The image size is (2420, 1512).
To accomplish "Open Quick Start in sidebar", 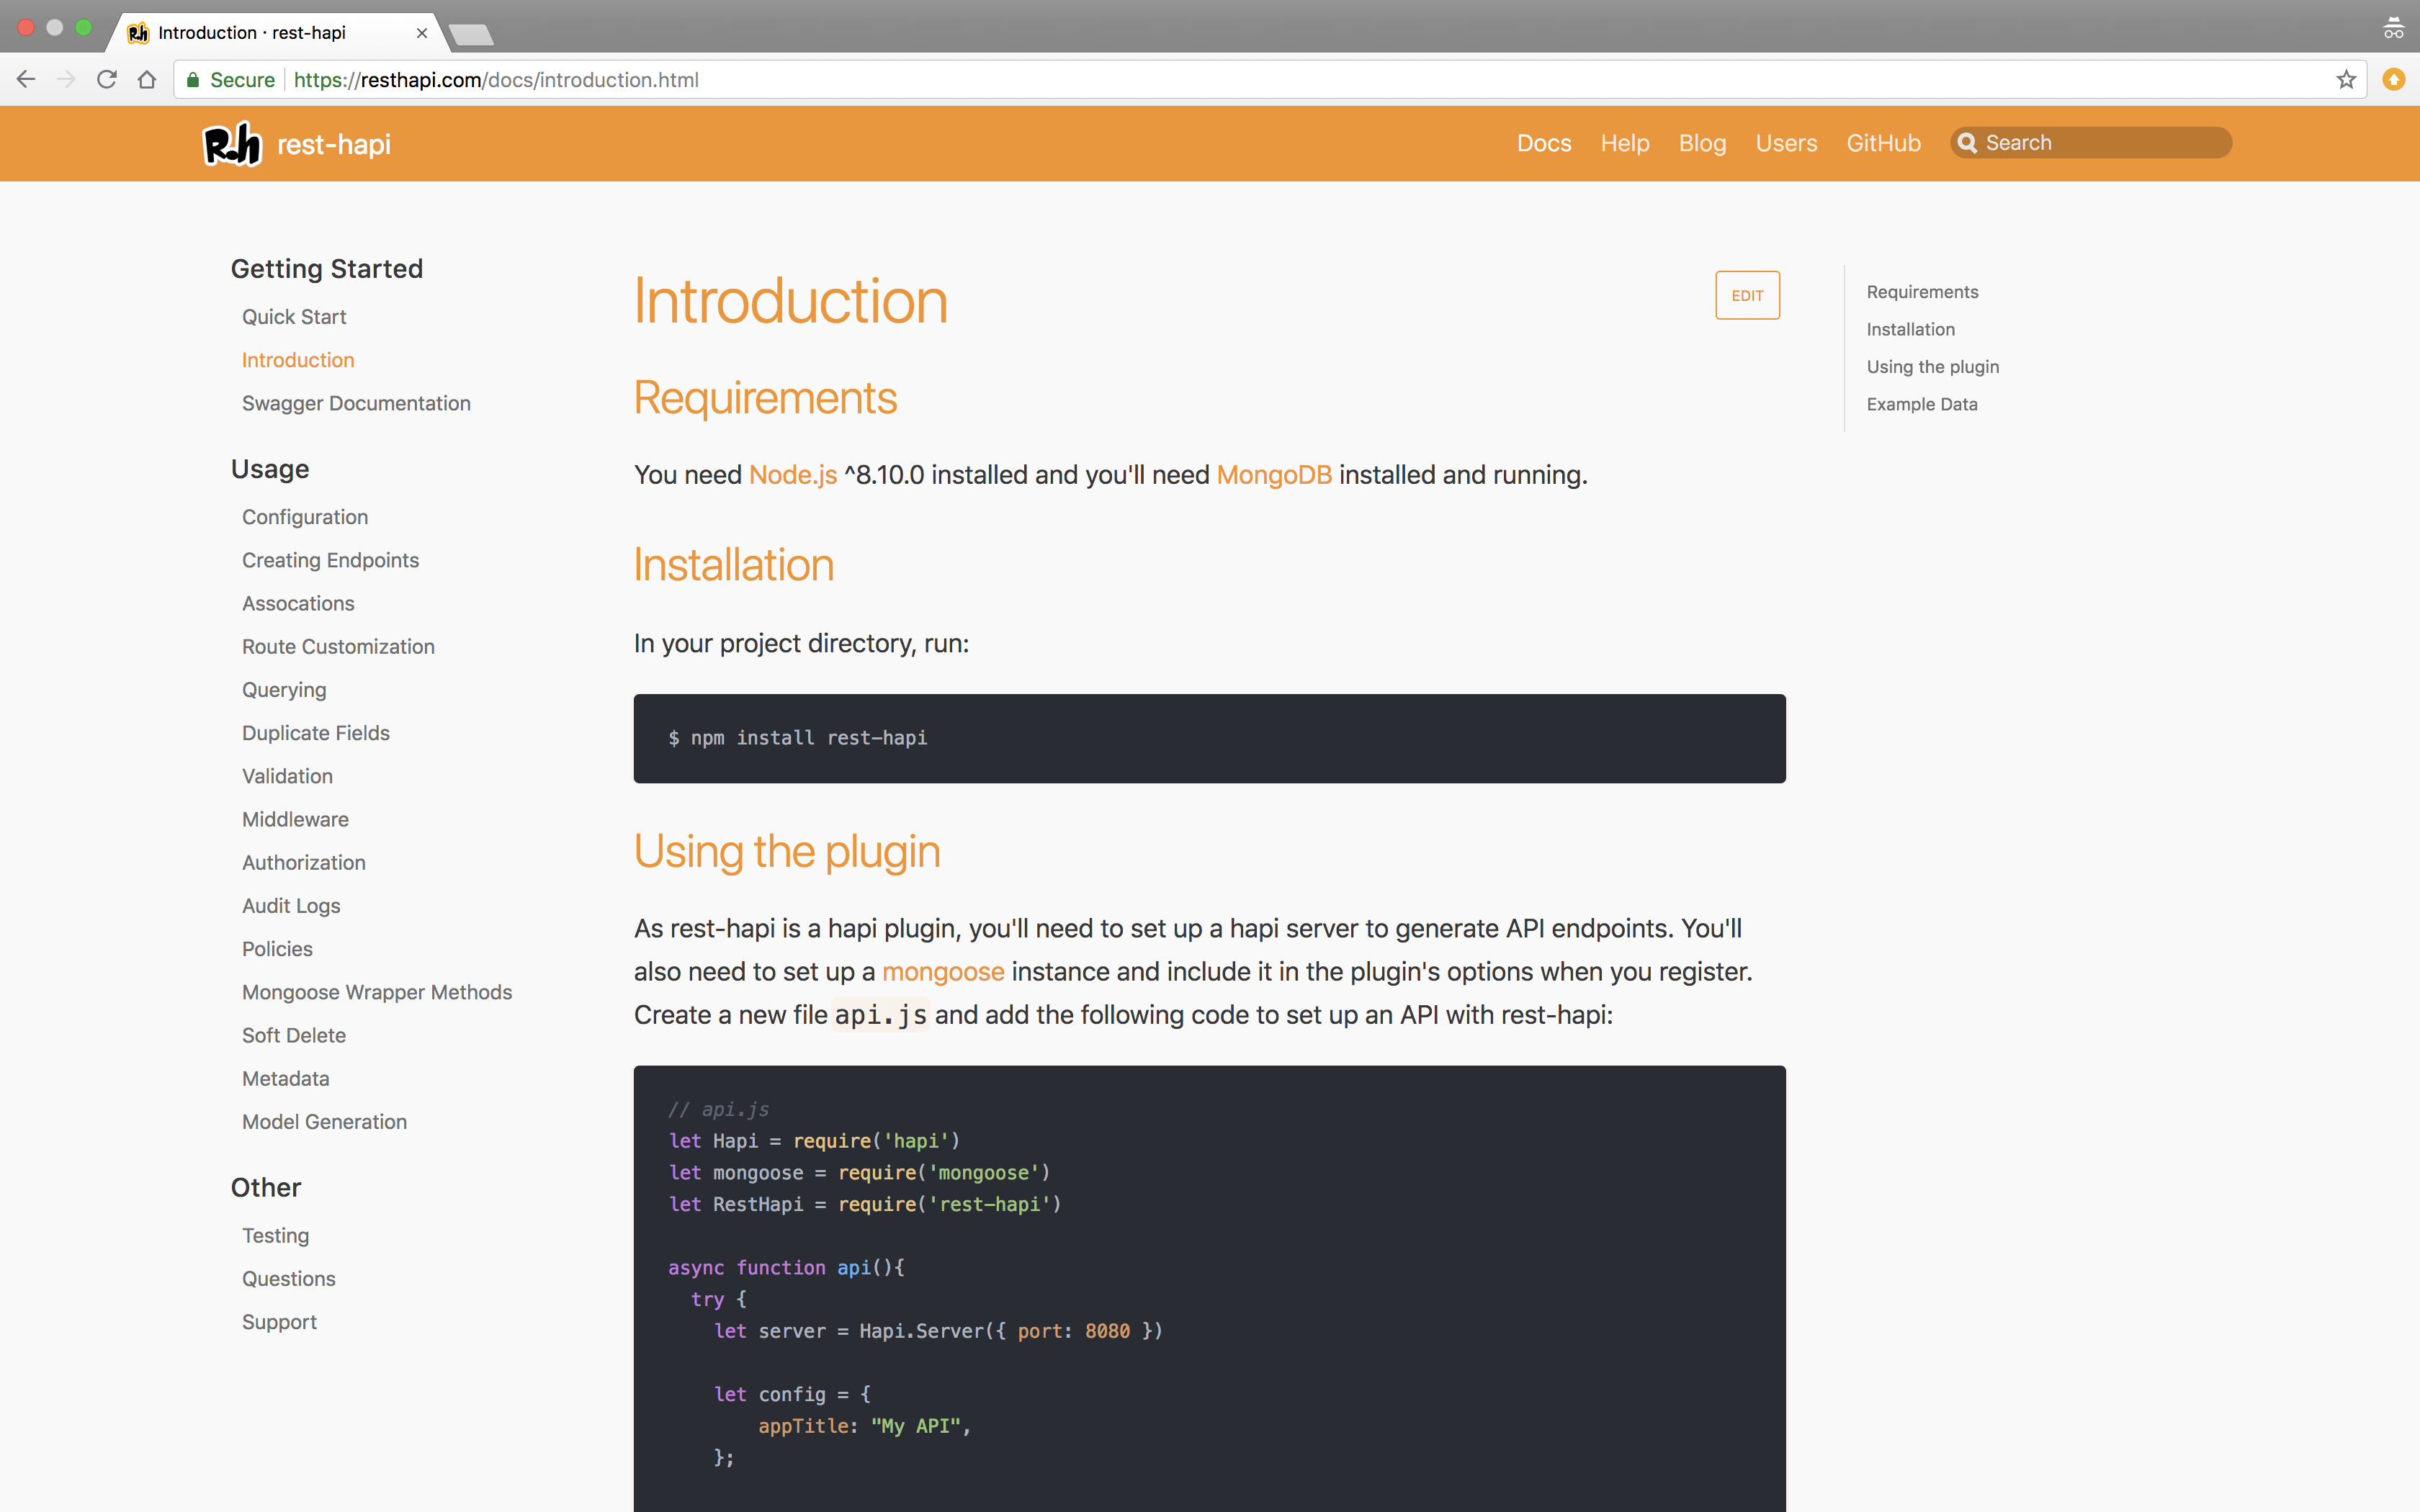I will [x=294, y=317].
